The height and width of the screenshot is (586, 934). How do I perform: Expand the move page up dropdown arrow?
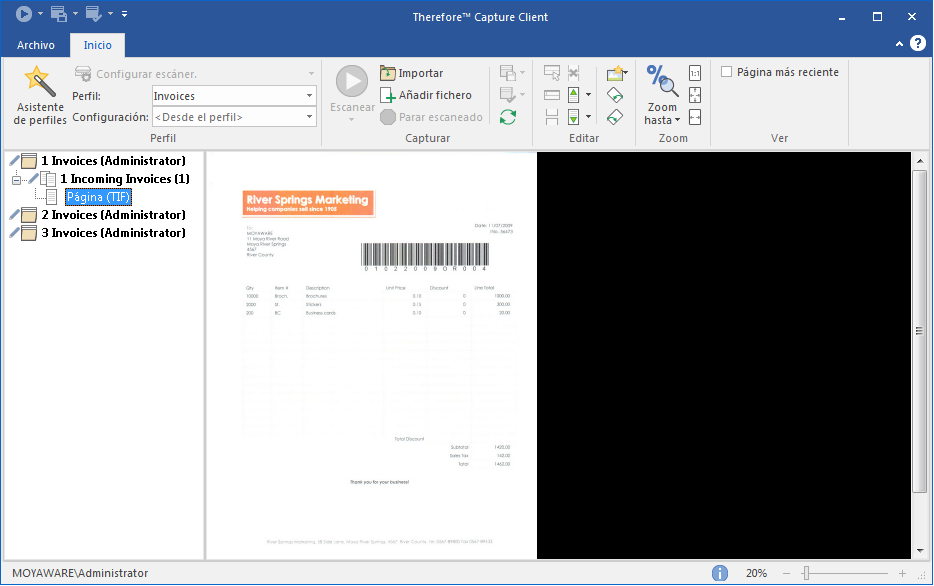point(589,95)
